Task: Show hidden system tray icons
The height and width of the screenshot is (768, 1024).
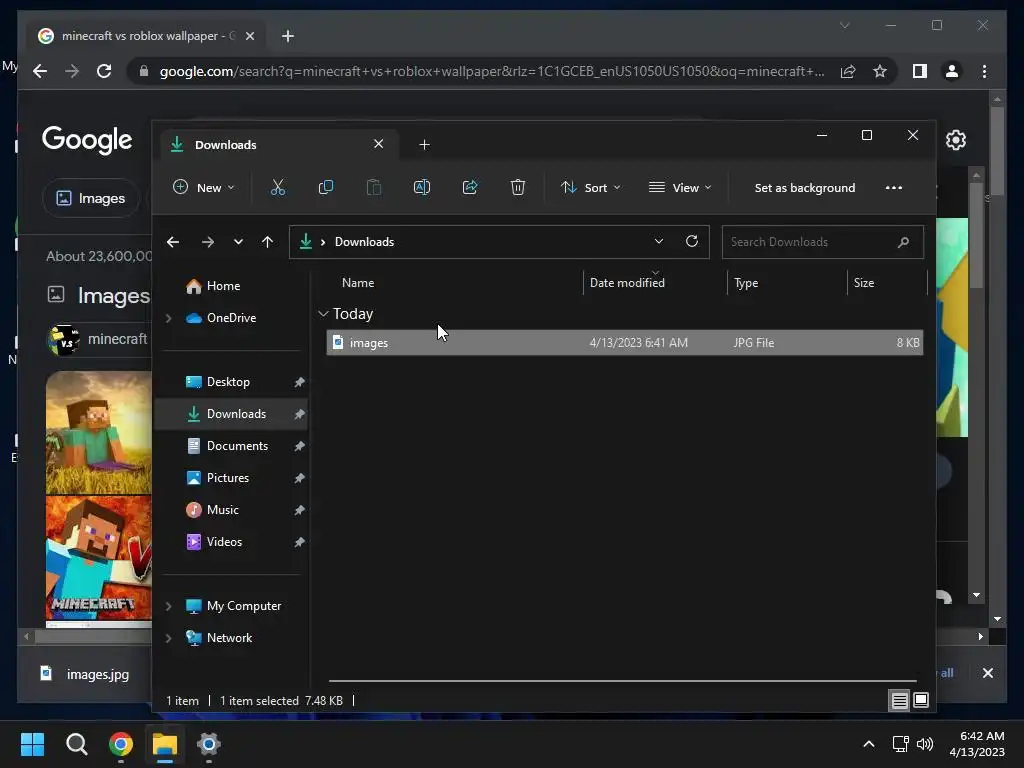Action: click(x=869, y=744)
